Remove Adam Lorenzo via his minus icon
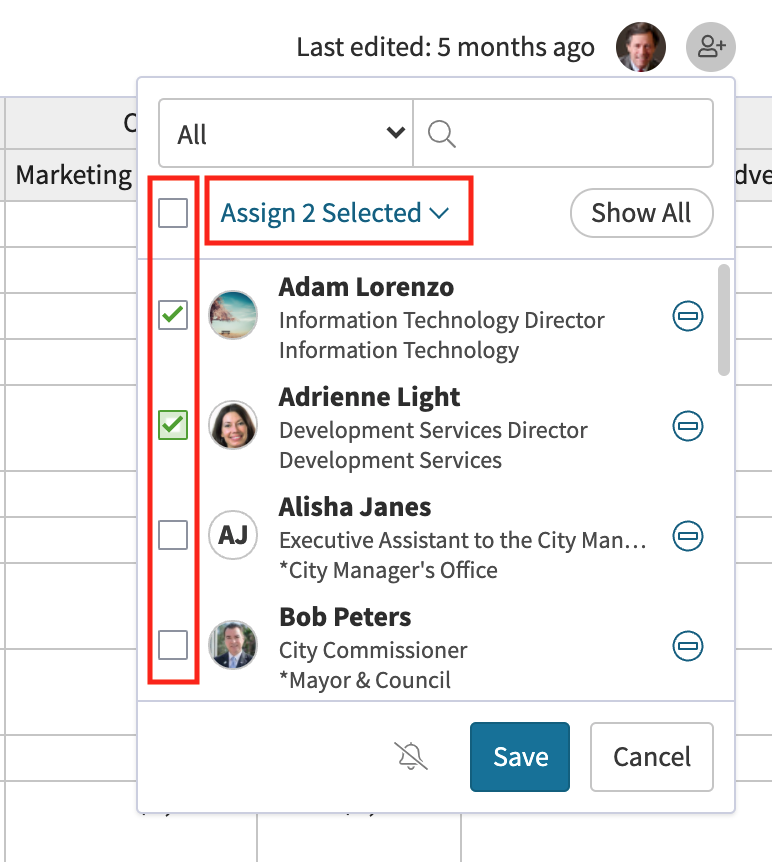 pos(688,316)
